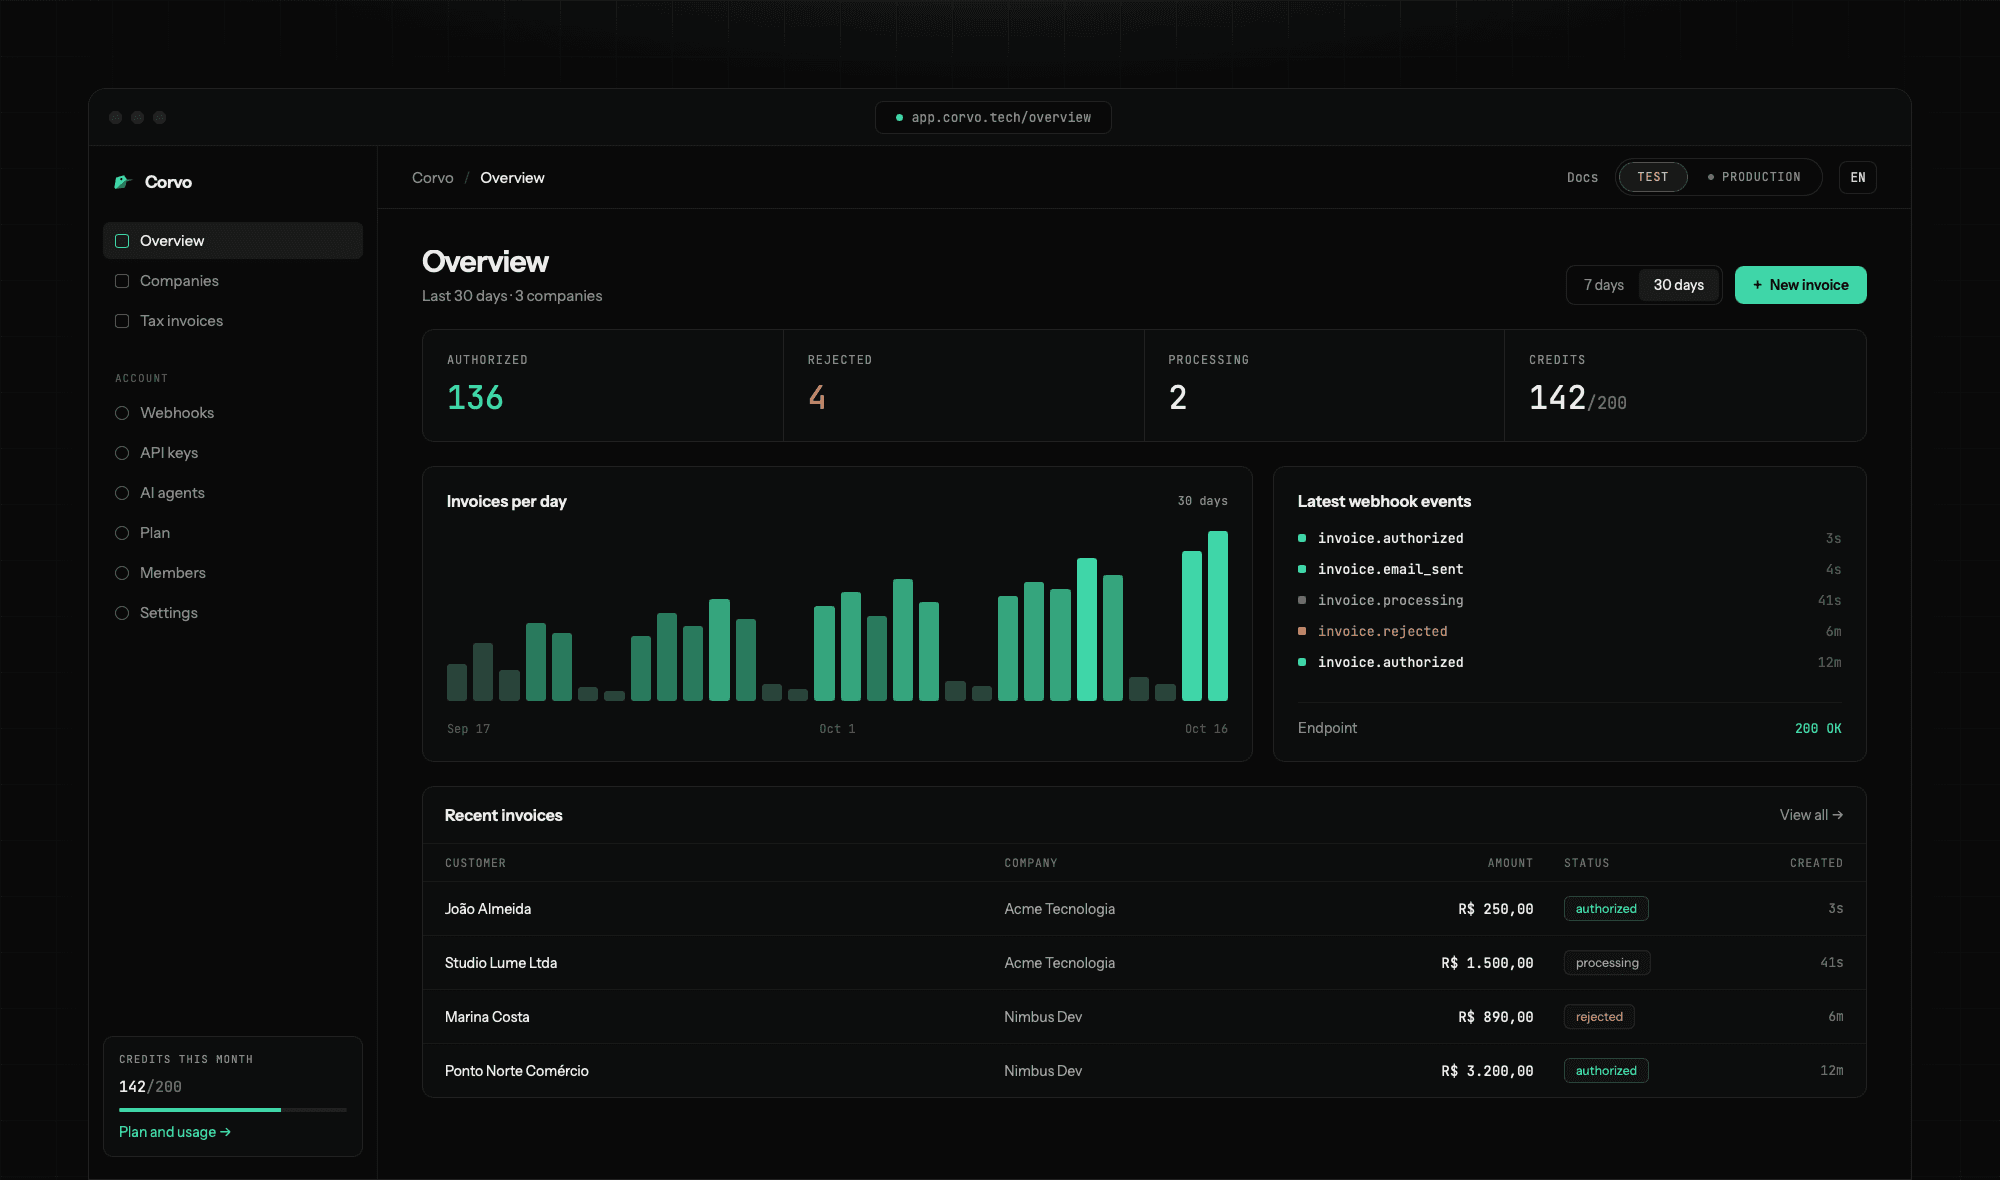The height and width of the screenshot is (1180, 2000).
Task: Click the Authorized 136 stat card
Action: point(603,385)
